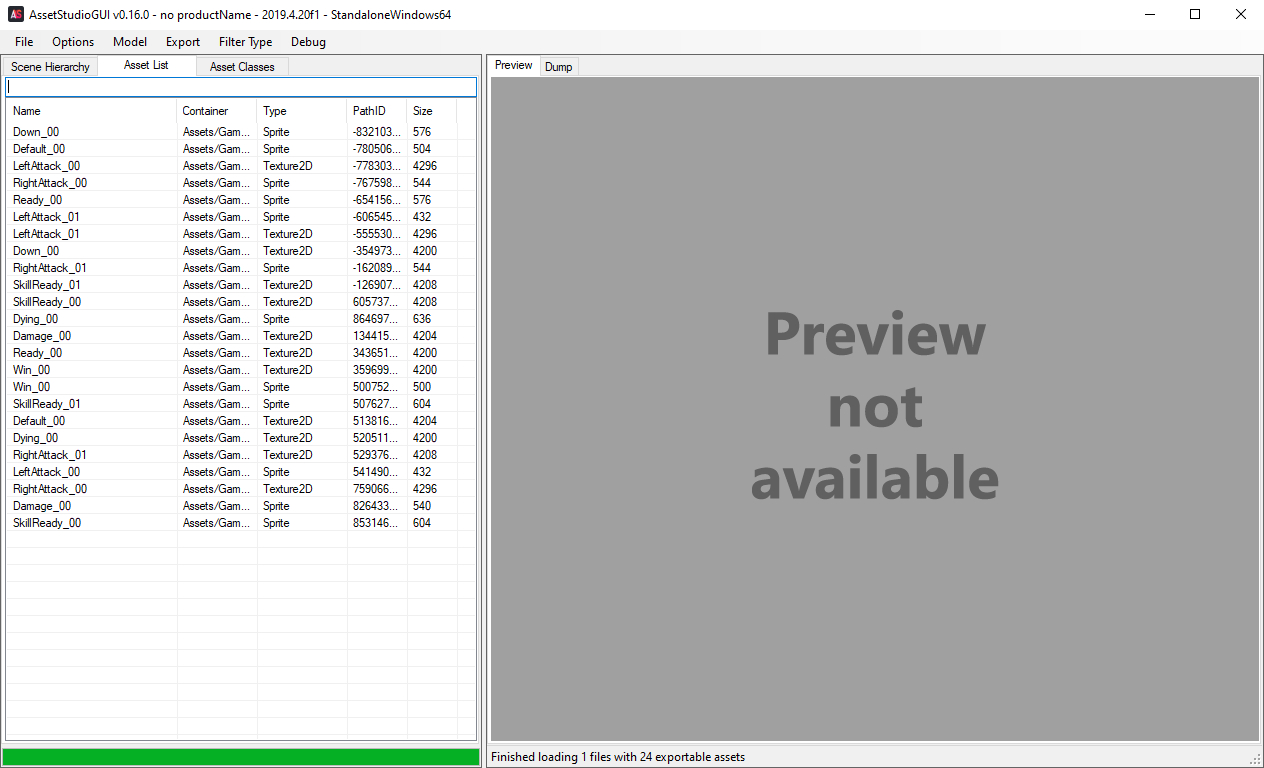1264x768 pixels.
Task: Sort list by the Type column header
Action: (300, 111)
